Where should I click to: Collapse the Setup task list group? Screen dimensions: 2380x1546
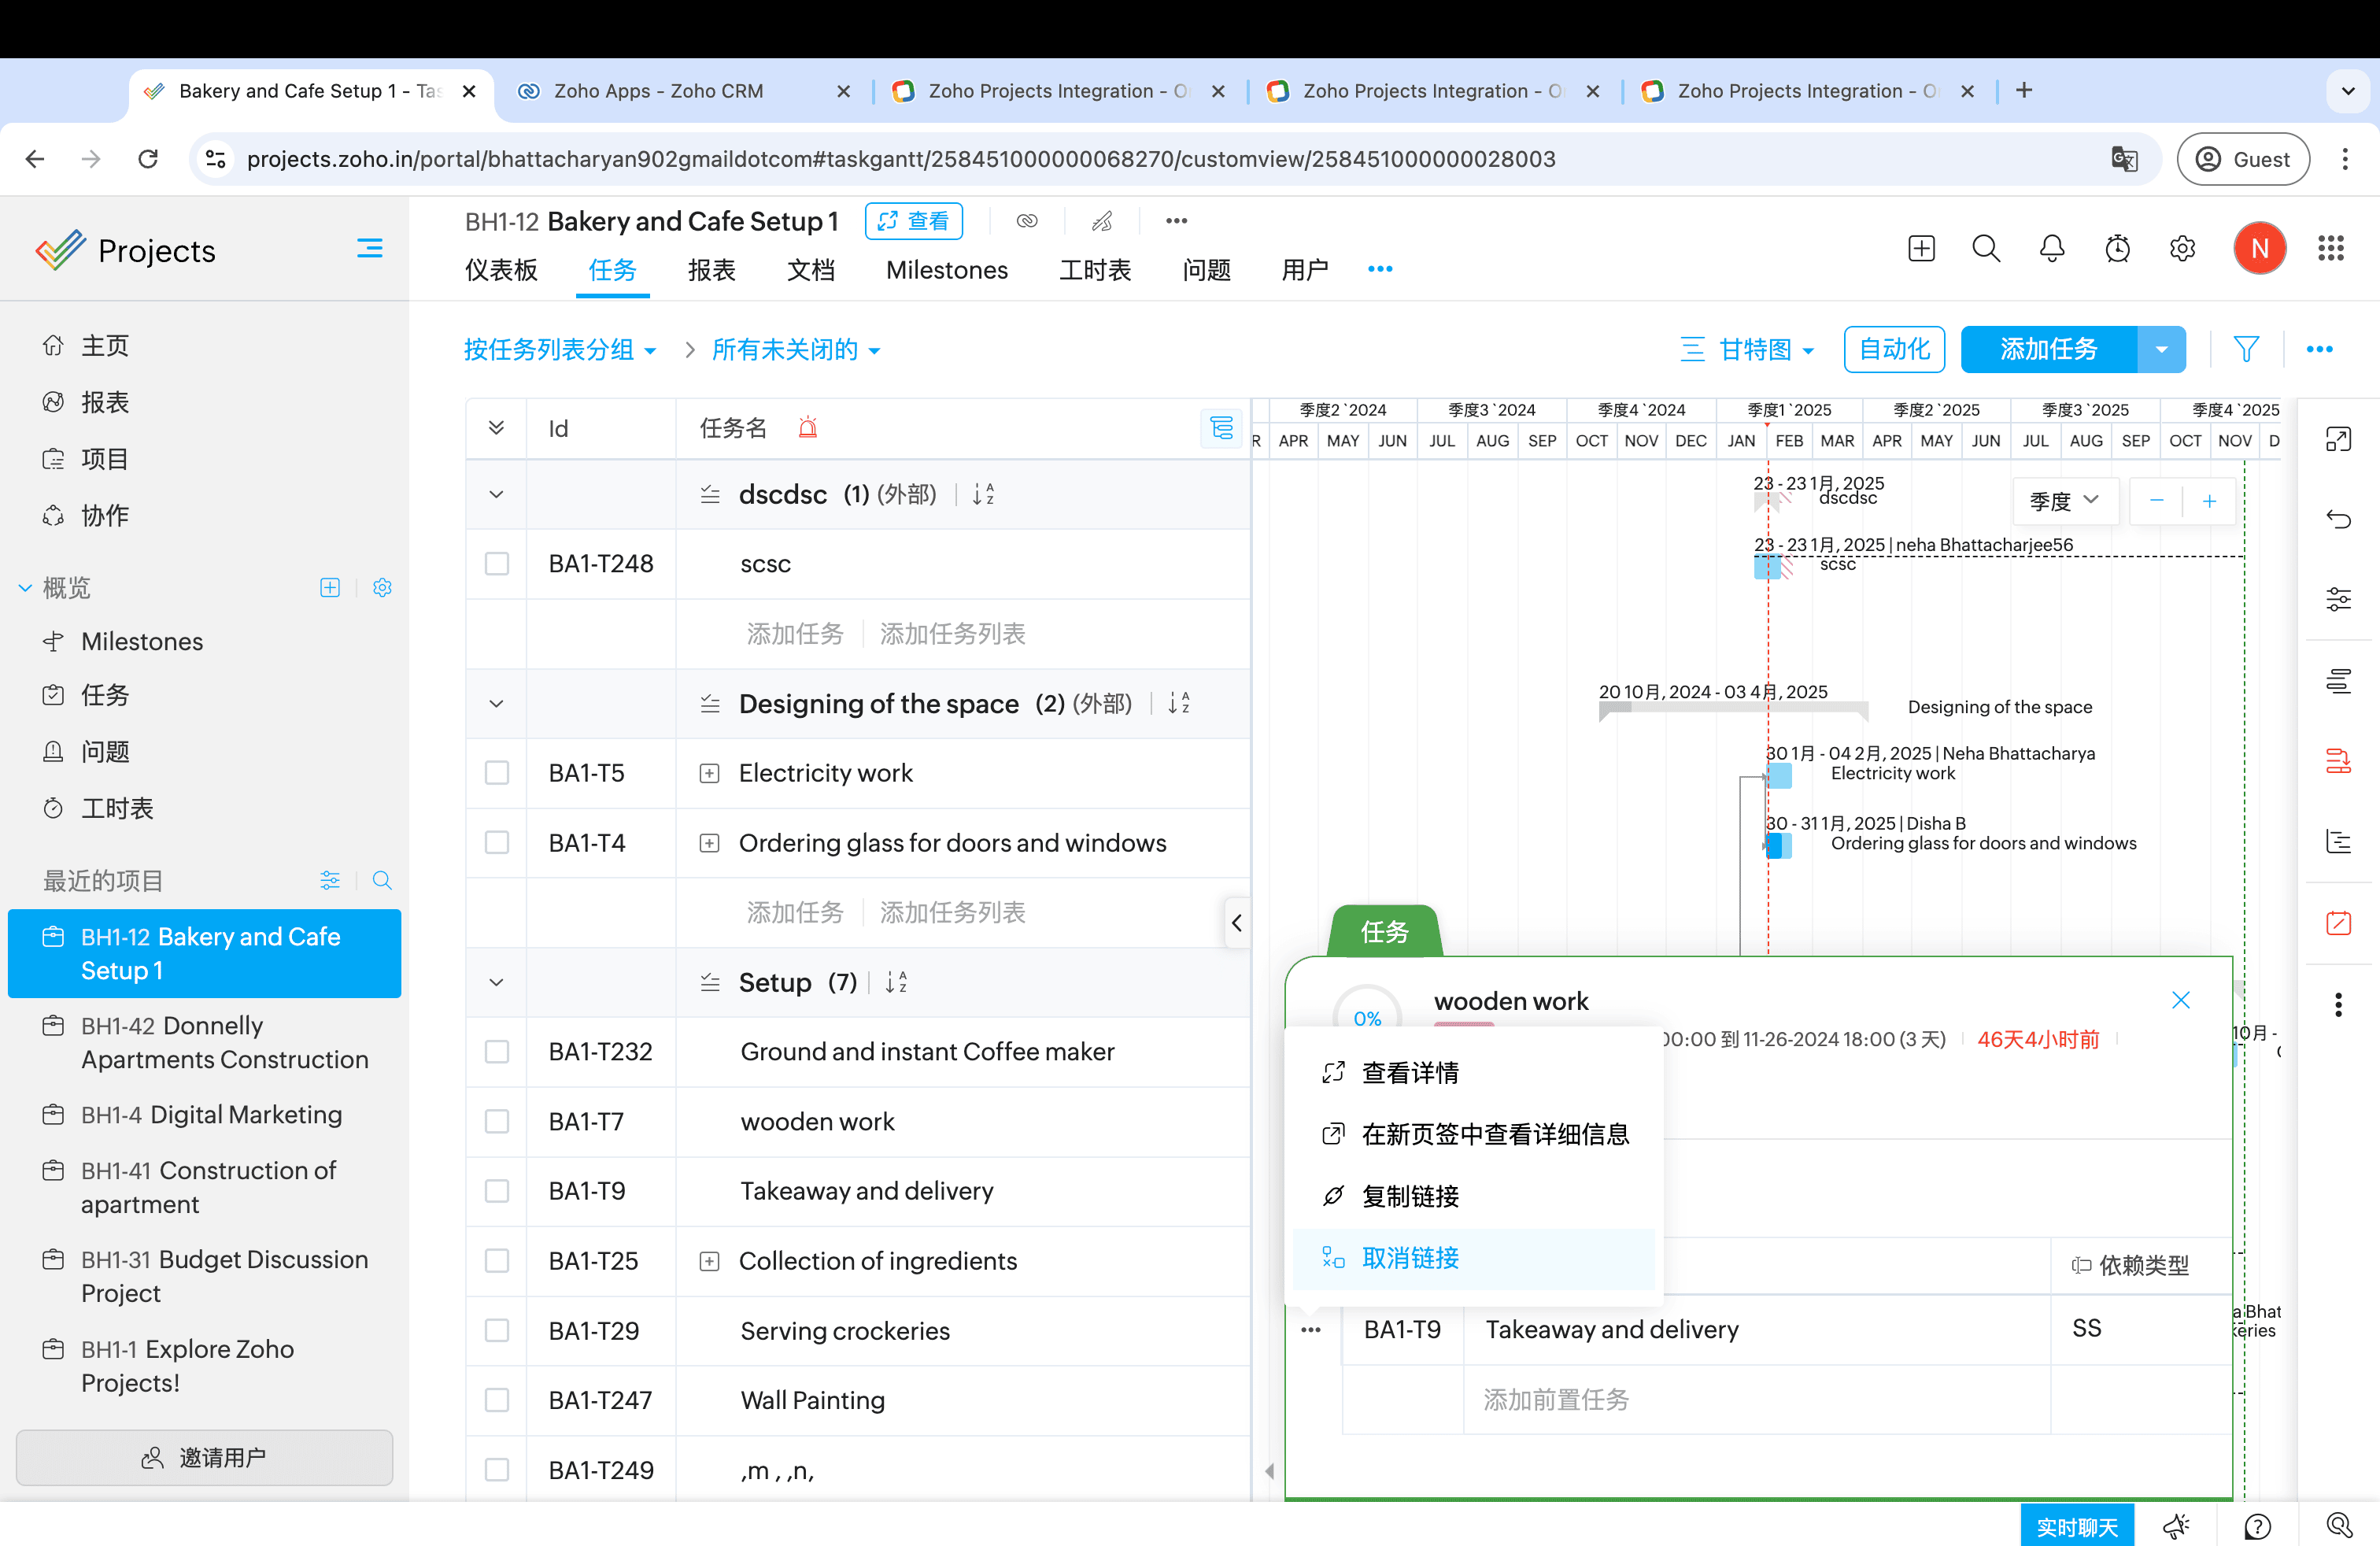(496, 982)
